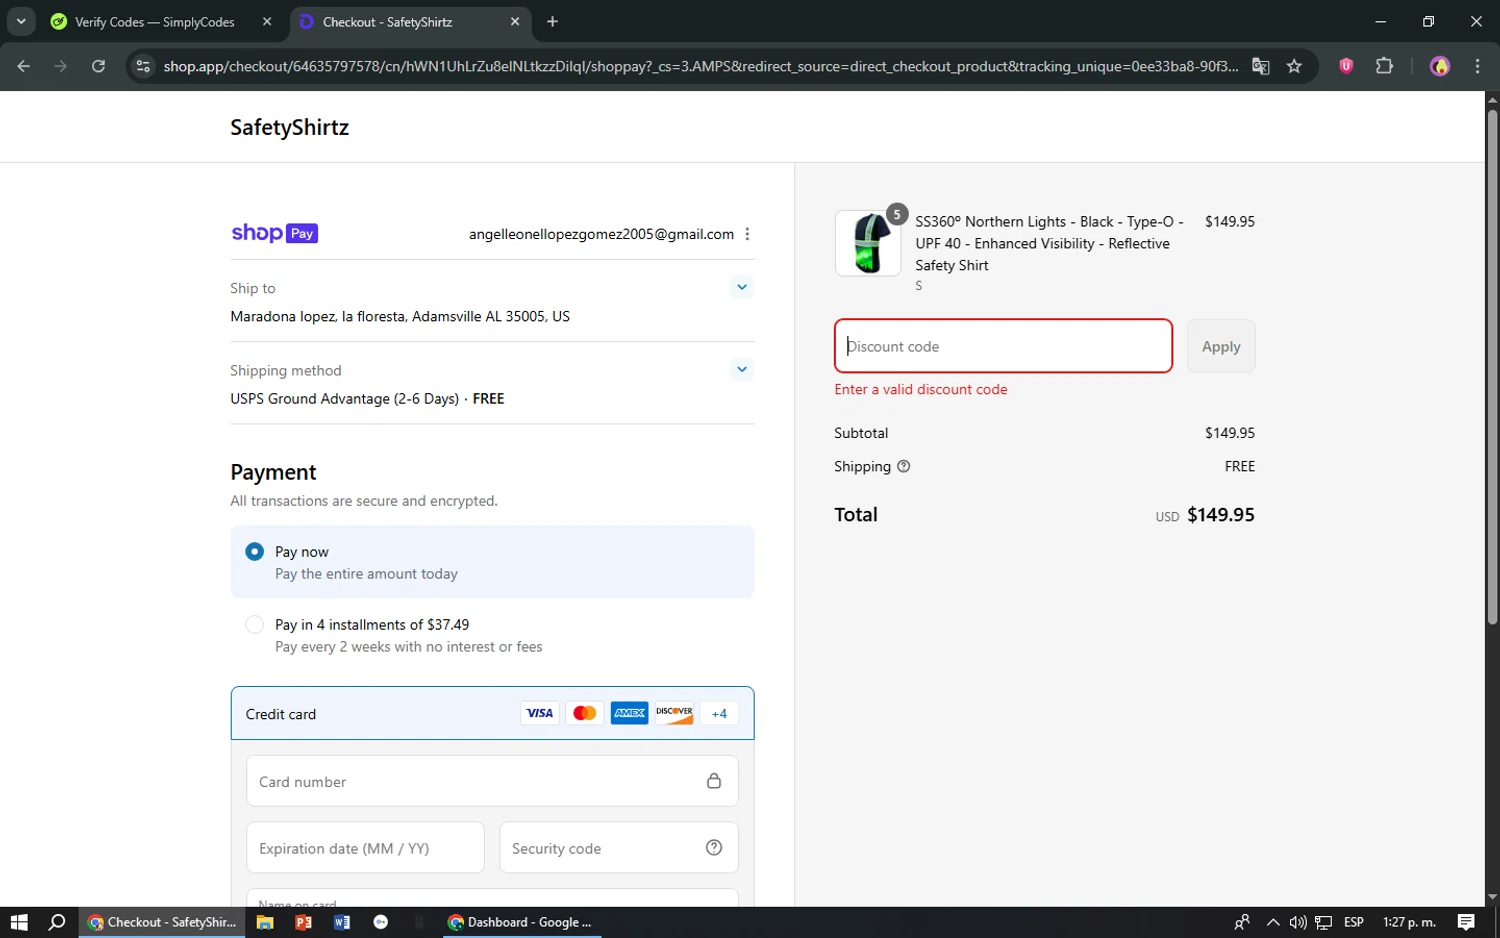
Task: Open PowerPoint from the taskbar
Action: click(x=303, y=922)
